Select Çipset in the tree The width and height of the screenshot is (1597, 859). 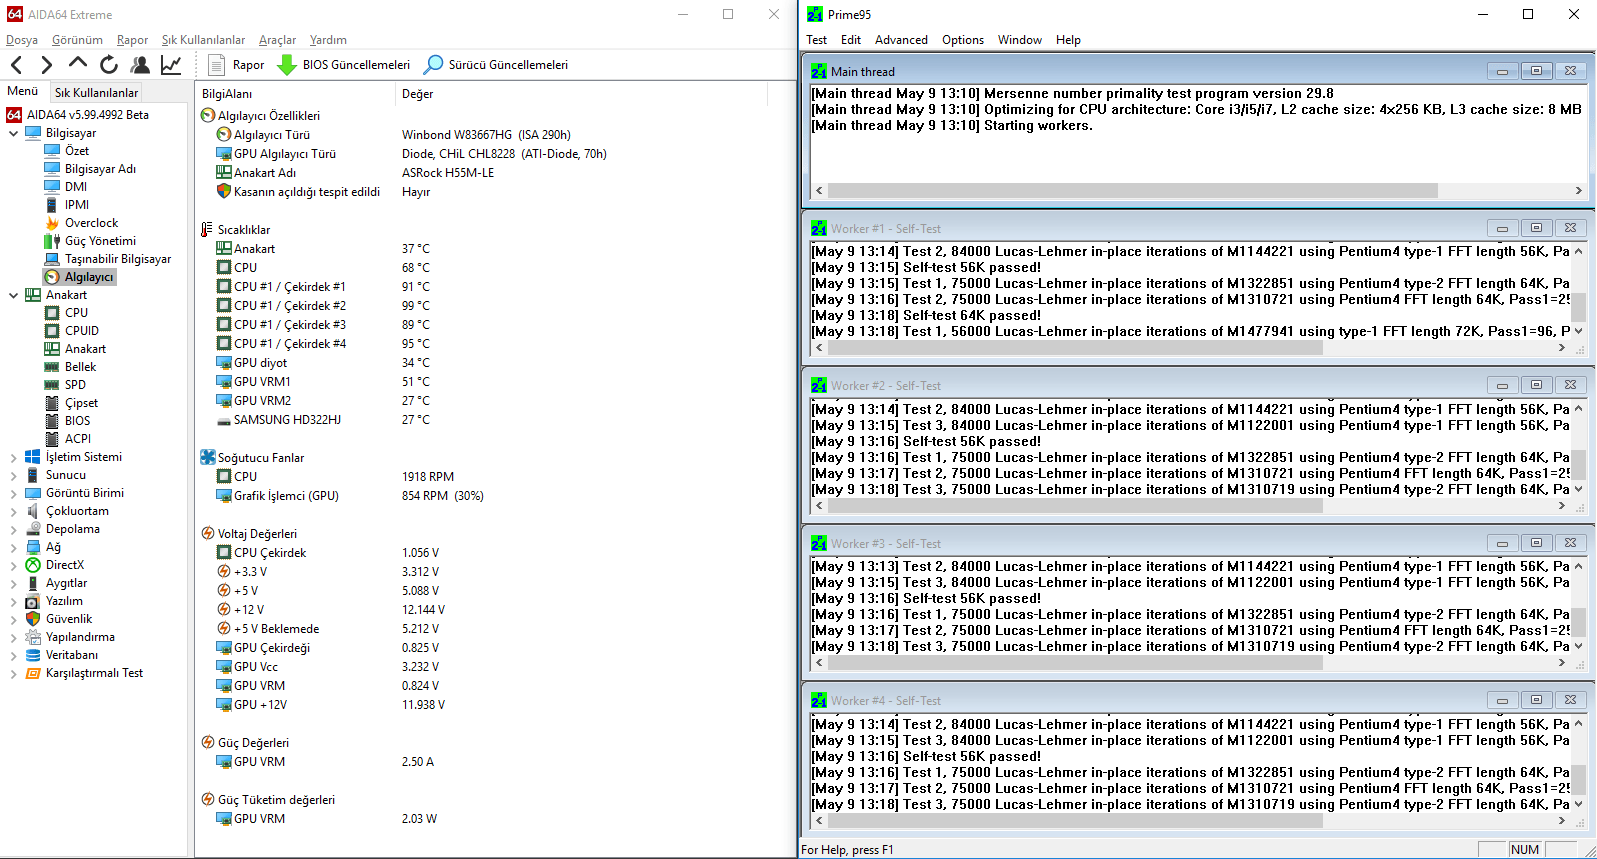[x=81, y=403]
